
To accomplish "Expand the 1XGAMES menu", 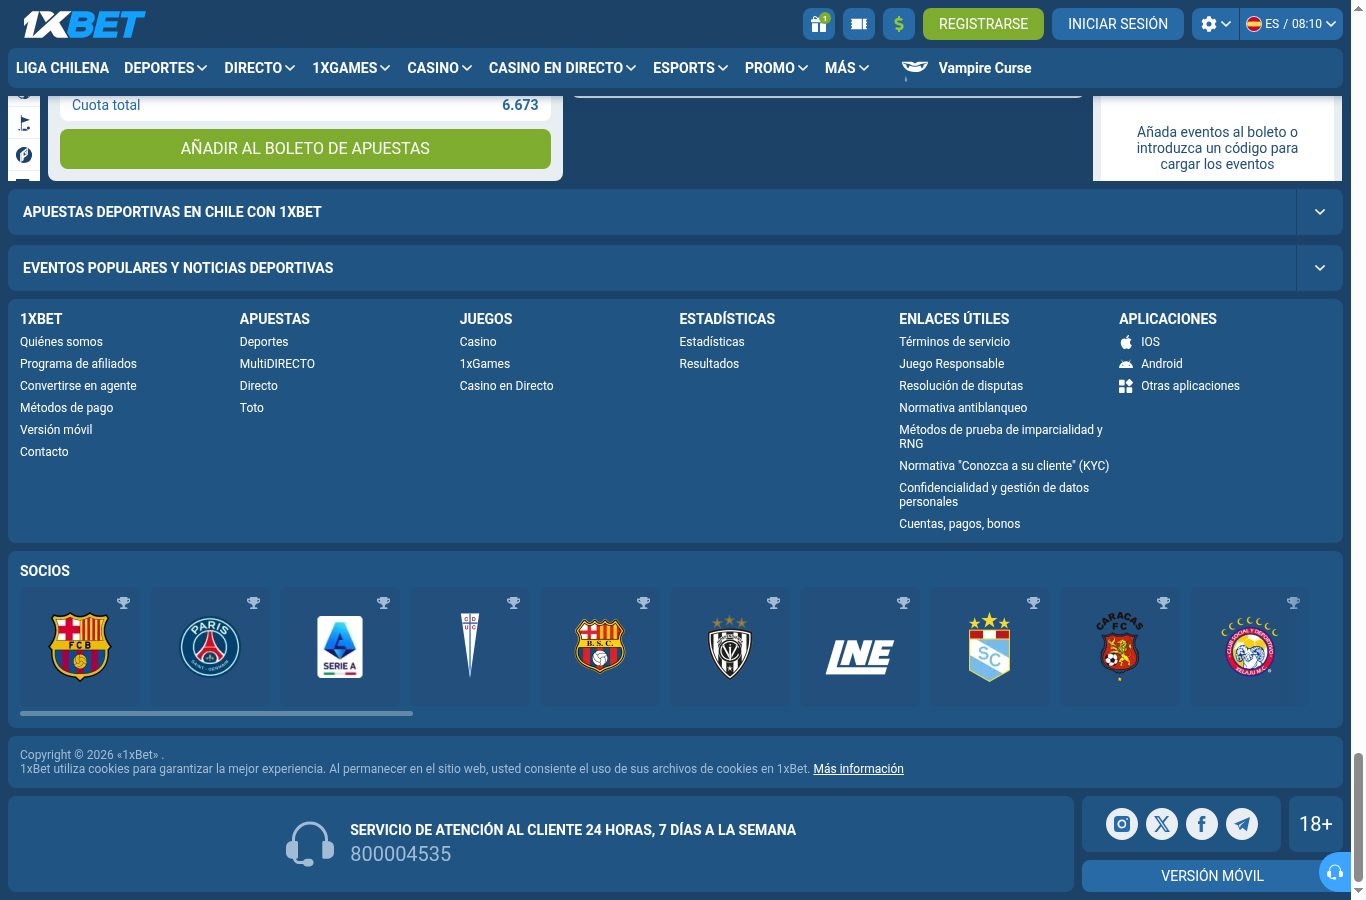I will (x=351, y=68).
